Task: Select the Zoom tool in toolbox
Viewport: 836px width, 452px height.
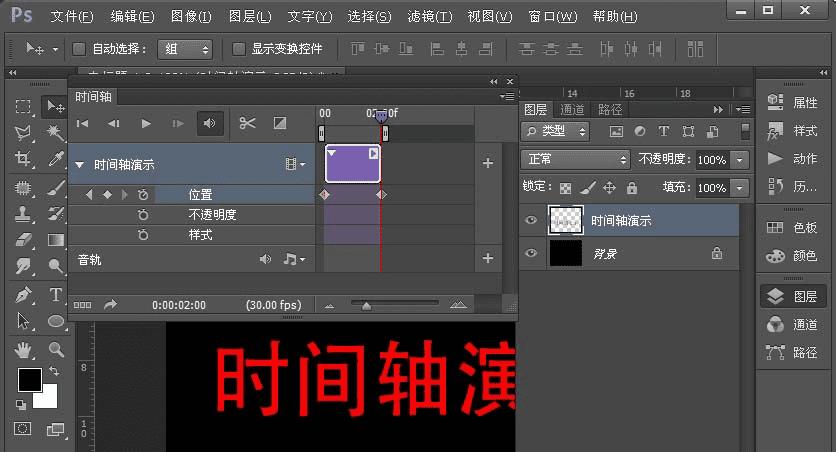Action: (x=55, y=349)
